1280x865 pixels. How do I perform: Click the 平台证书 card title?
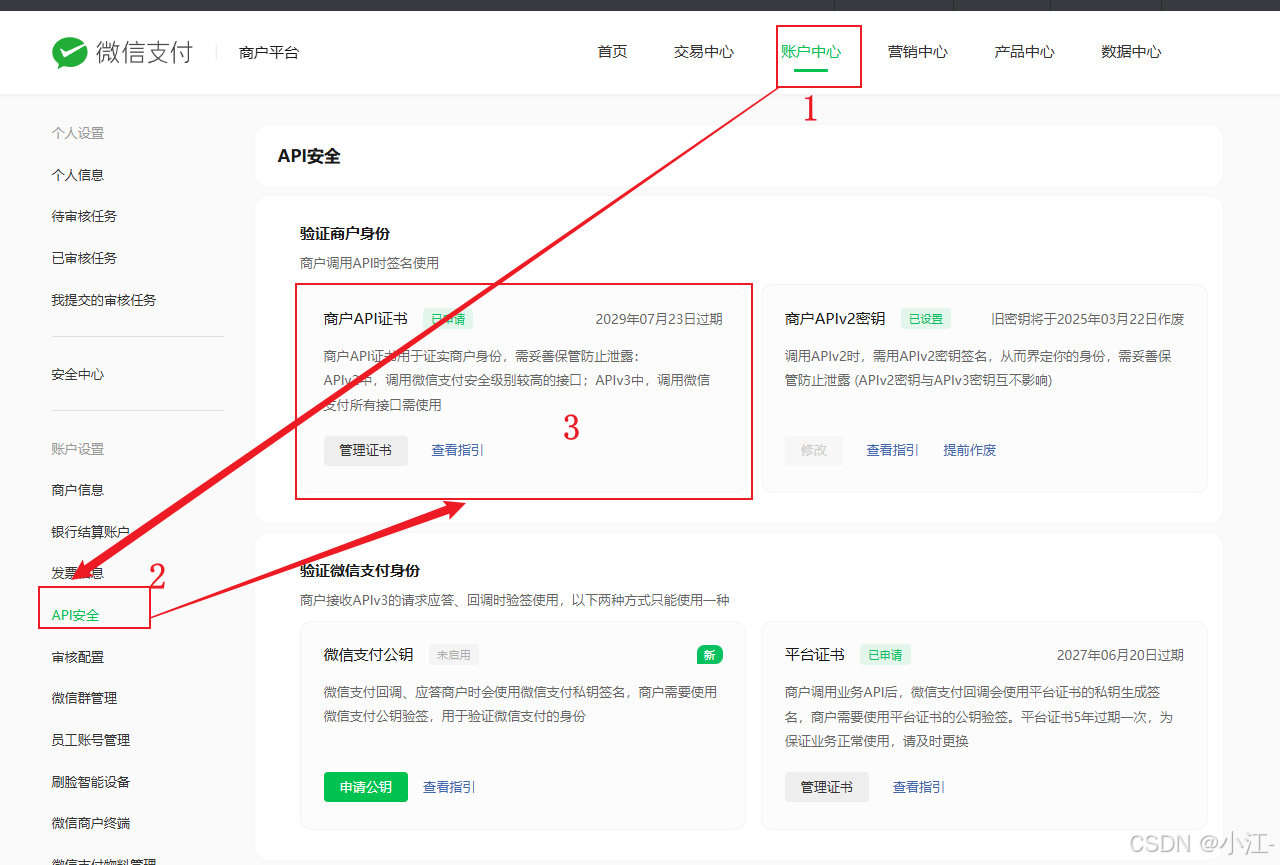(815, 655)
